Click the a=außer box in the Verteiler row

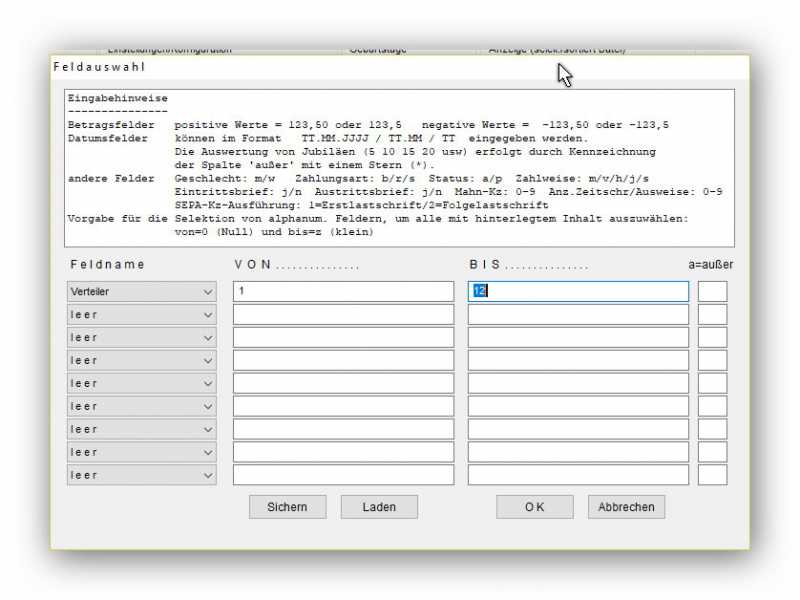712,292
